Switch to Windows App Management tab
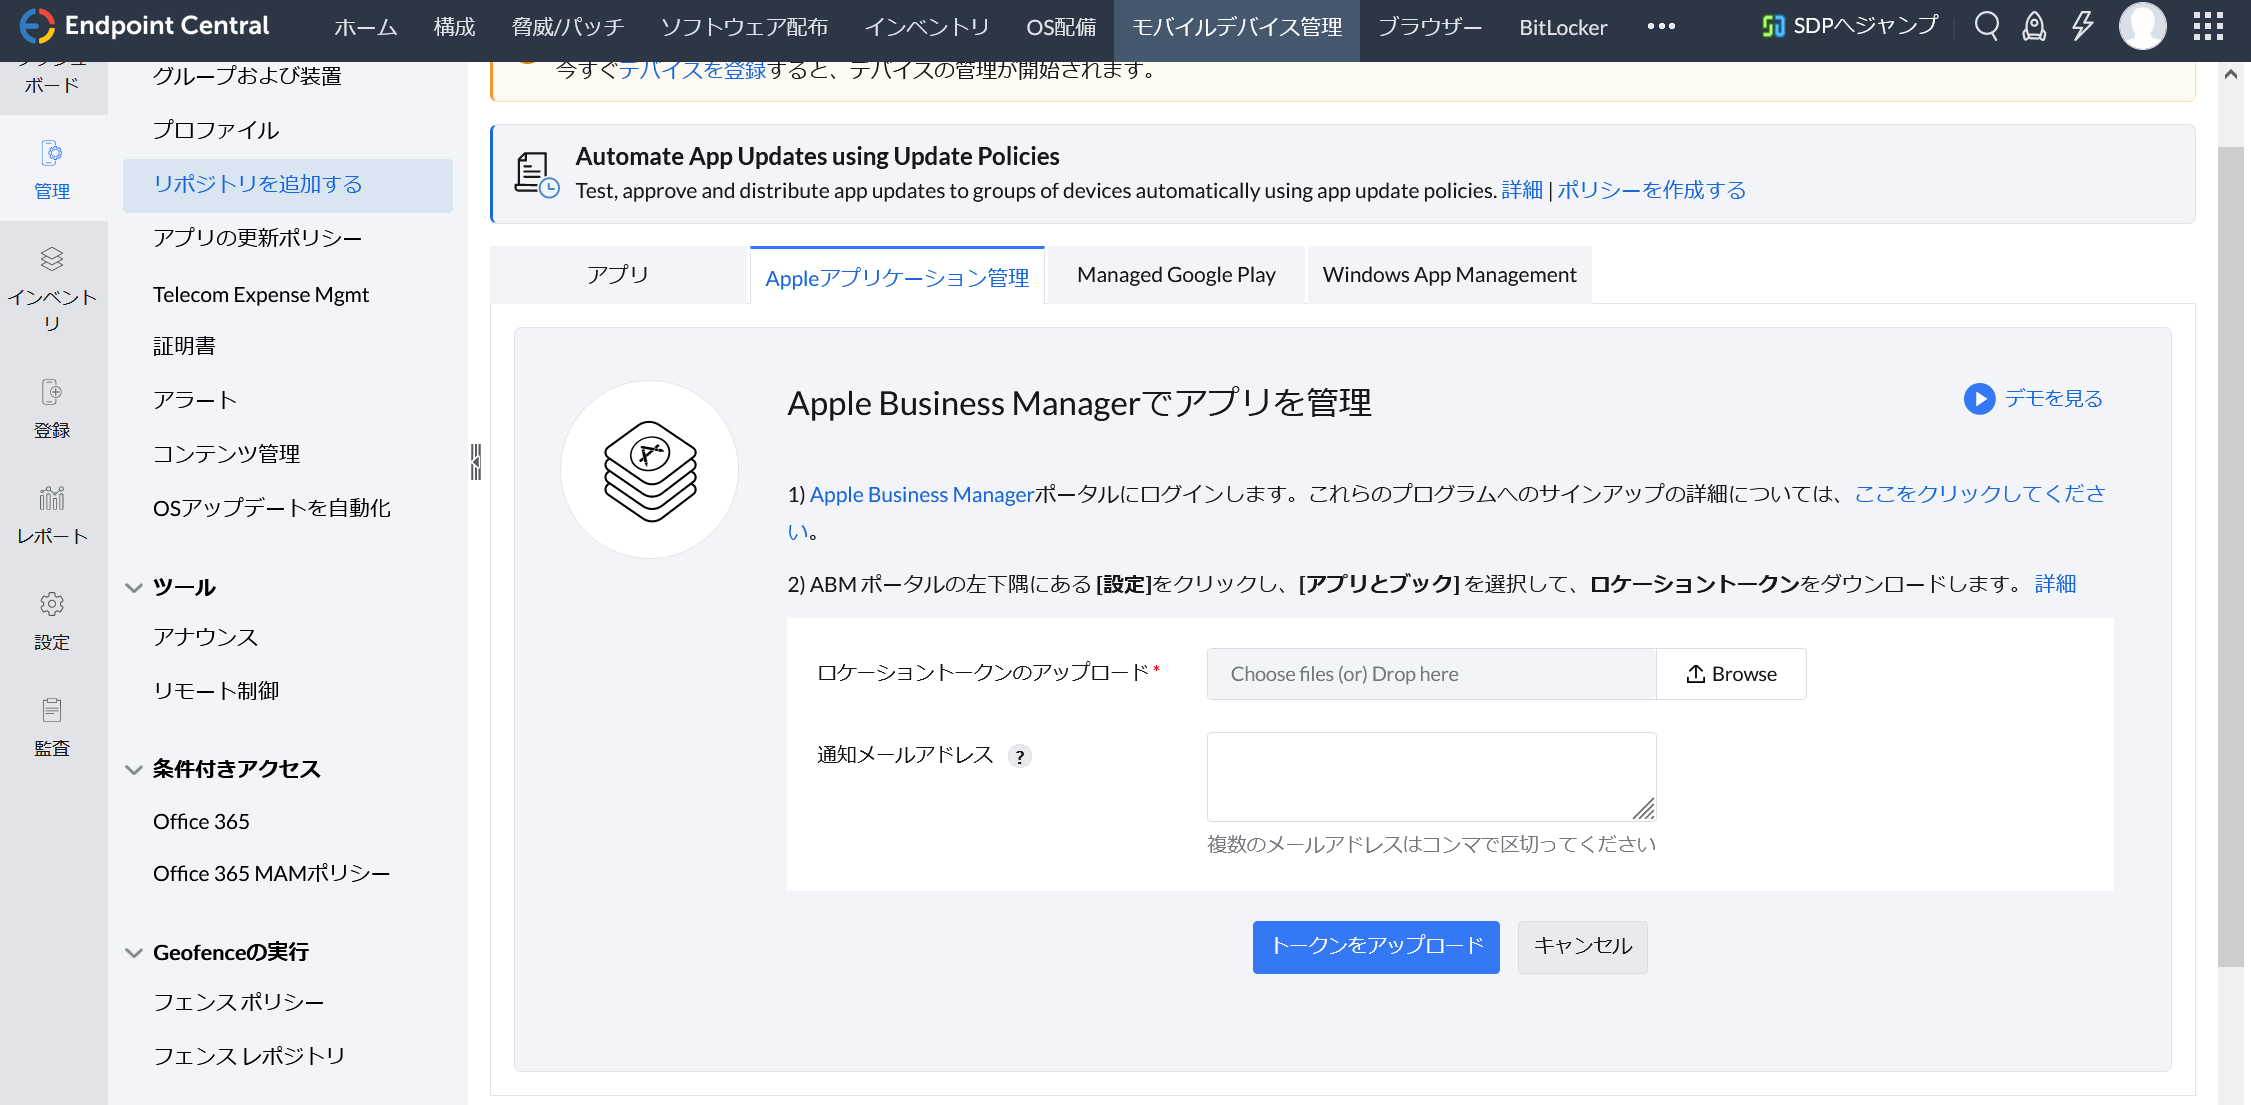 click(x=1449, y=275)
